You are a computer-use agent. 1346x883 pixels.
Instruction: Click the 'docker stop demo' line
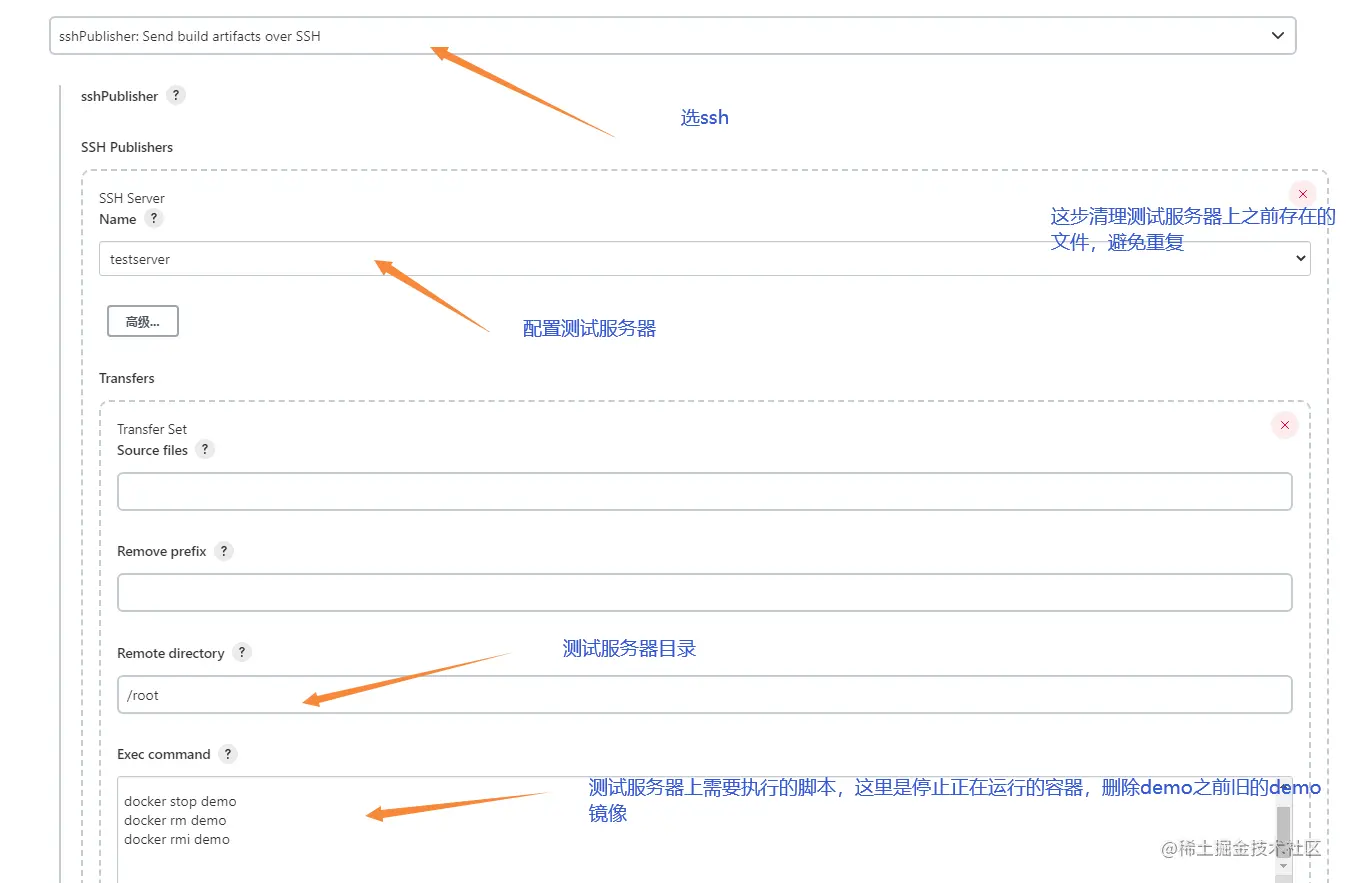click(180, 801)
